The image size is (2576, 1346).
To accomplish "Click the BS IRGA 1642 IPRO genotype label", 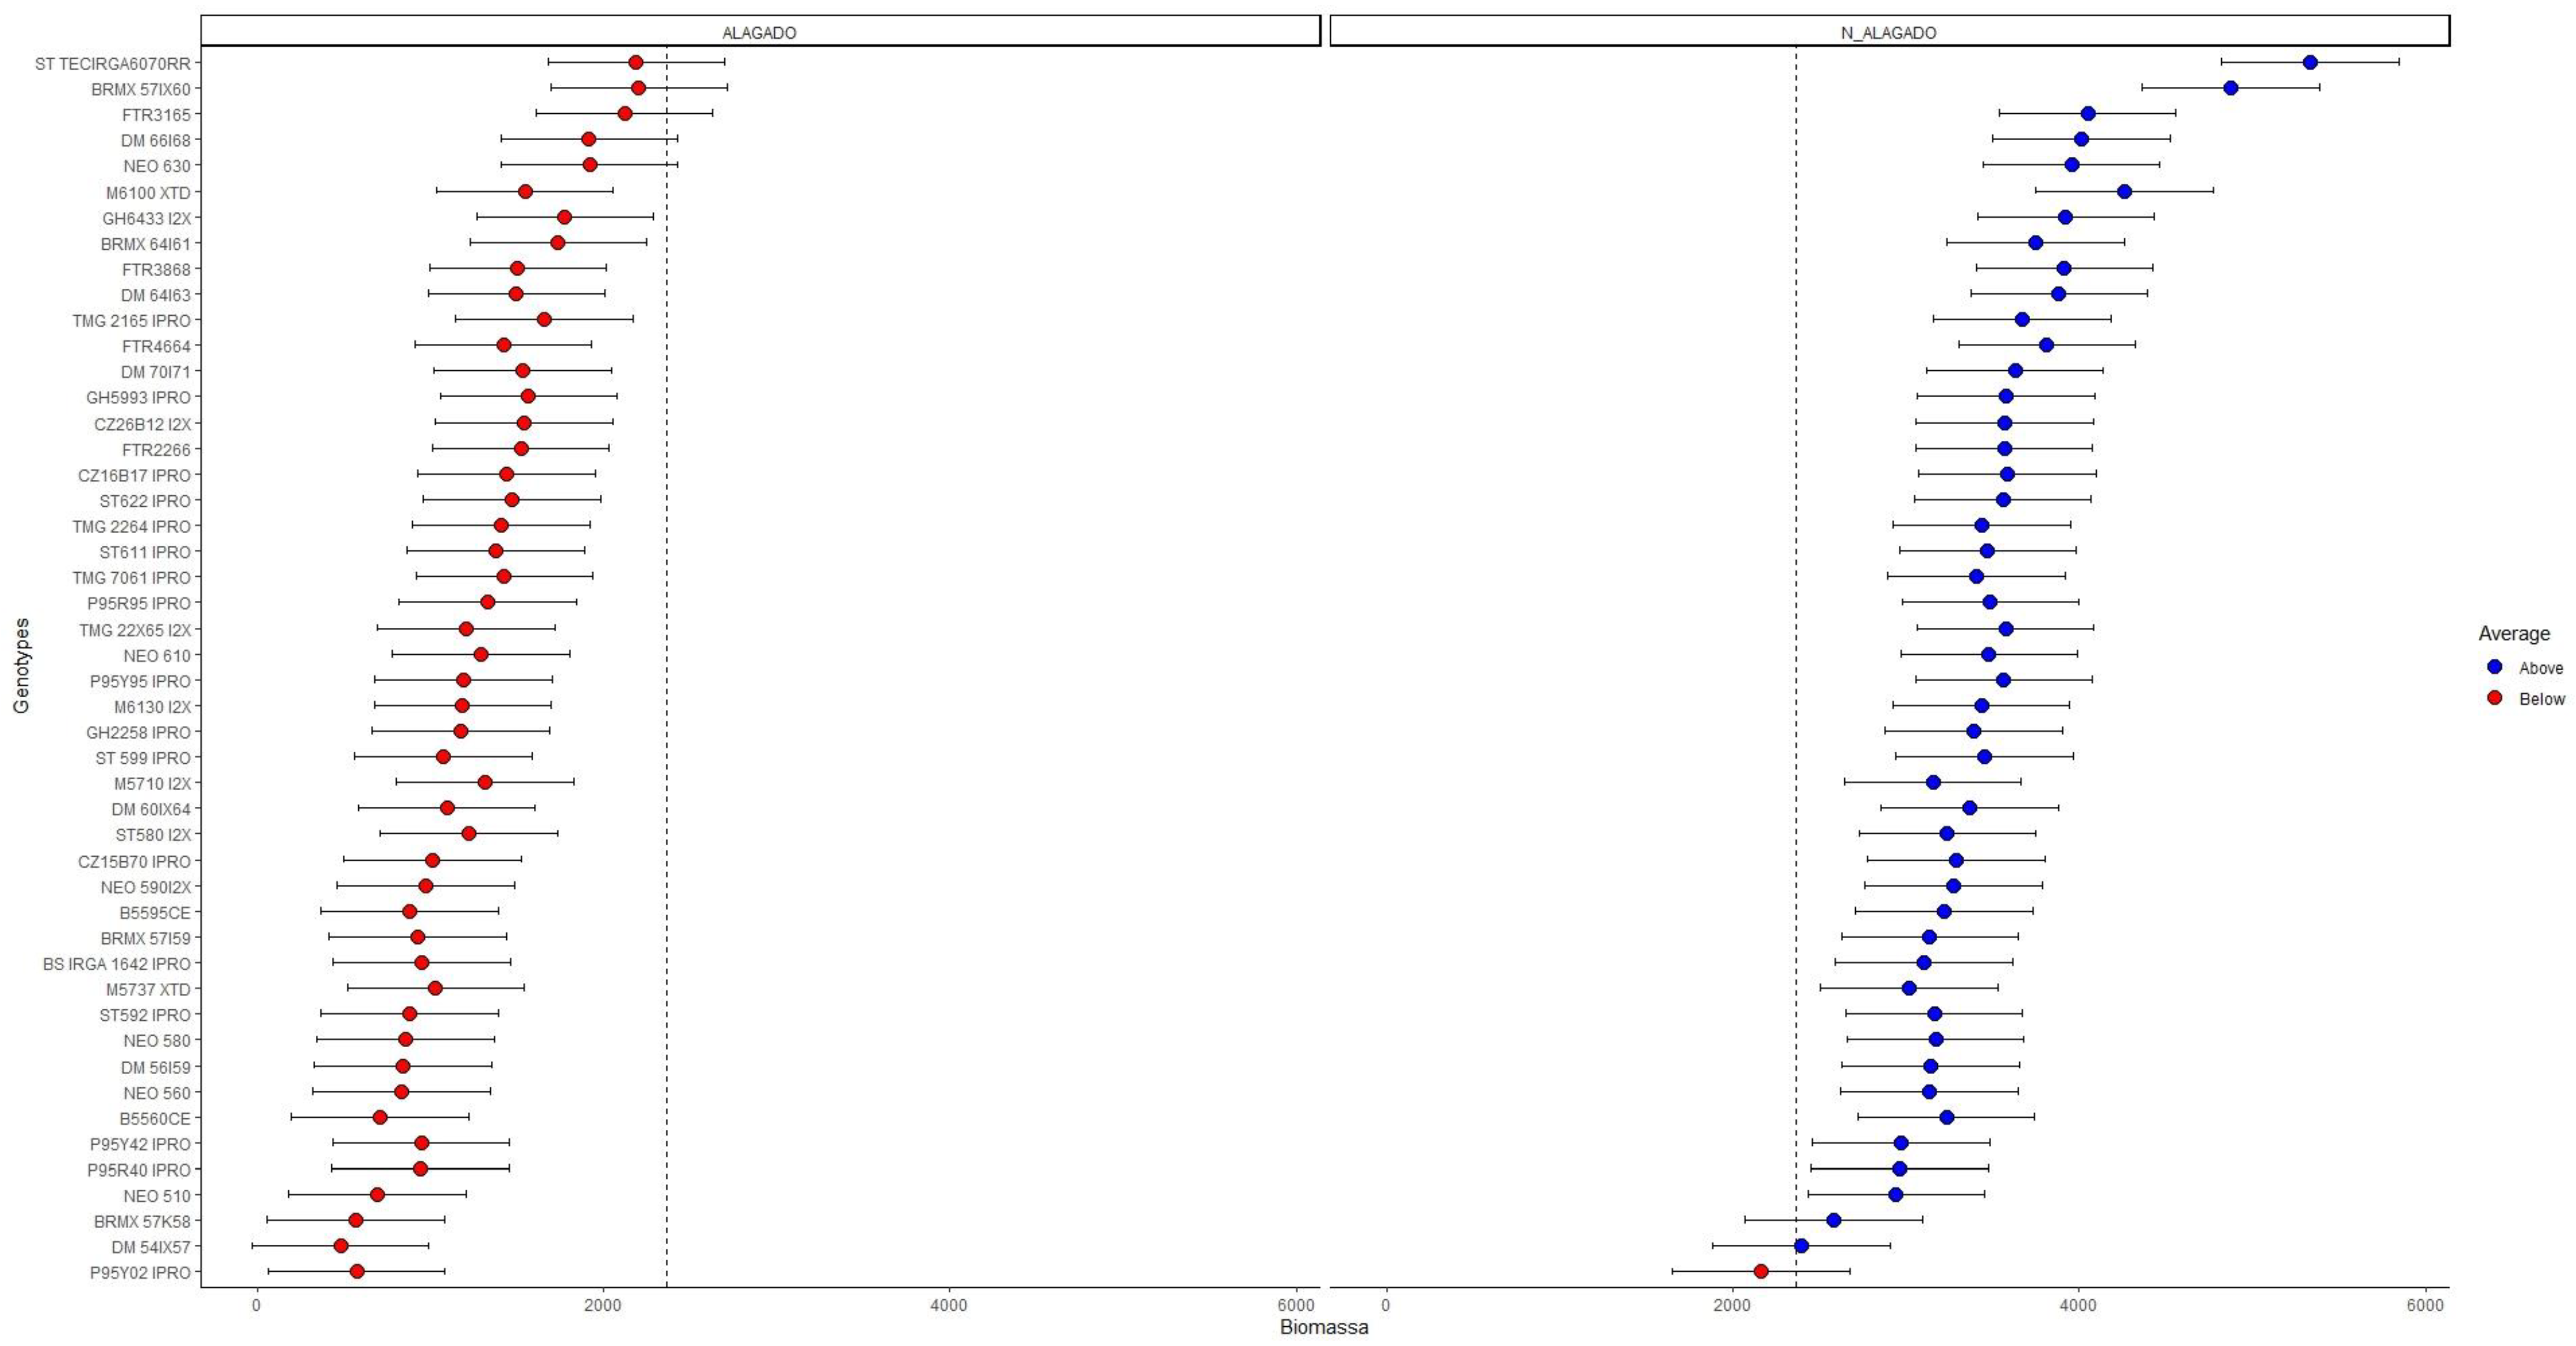I will pyautogui.click(x=116, y=964).
